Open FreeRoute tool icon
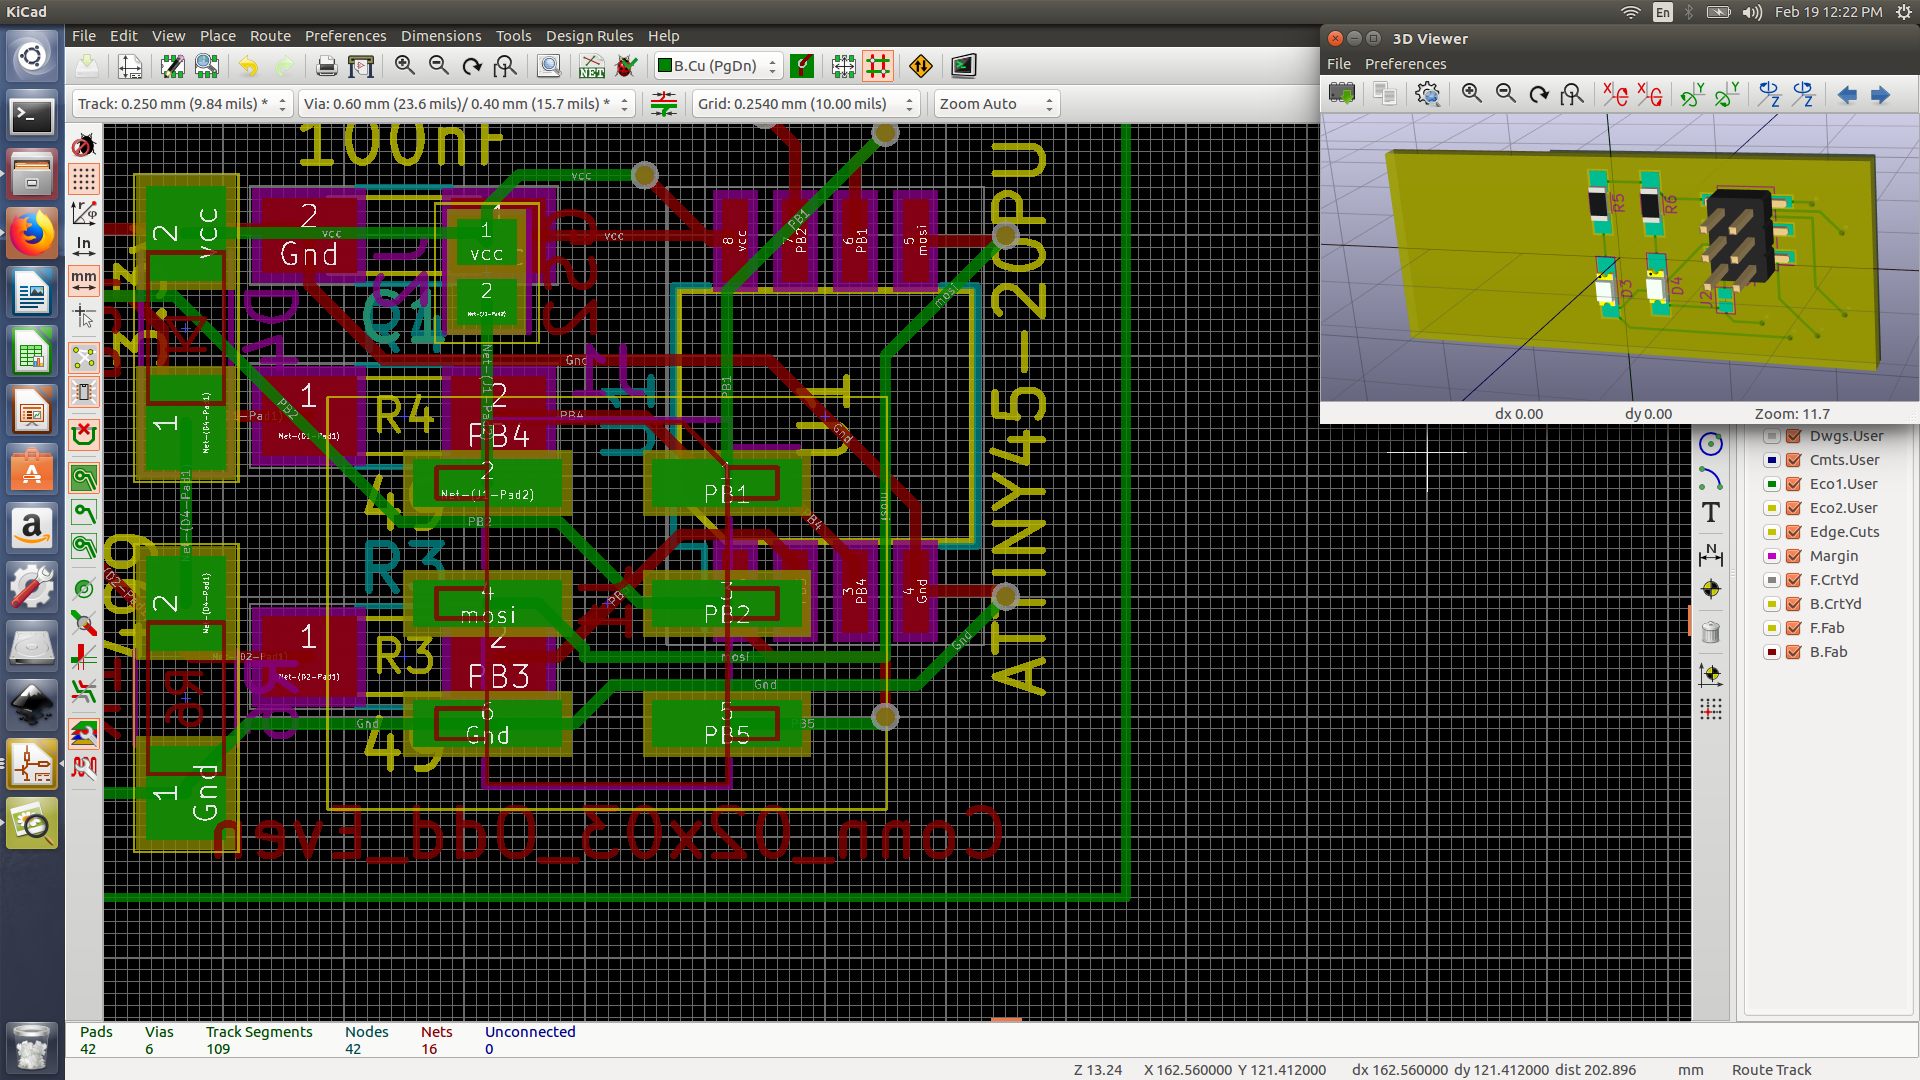 click(x=921, y=66)
